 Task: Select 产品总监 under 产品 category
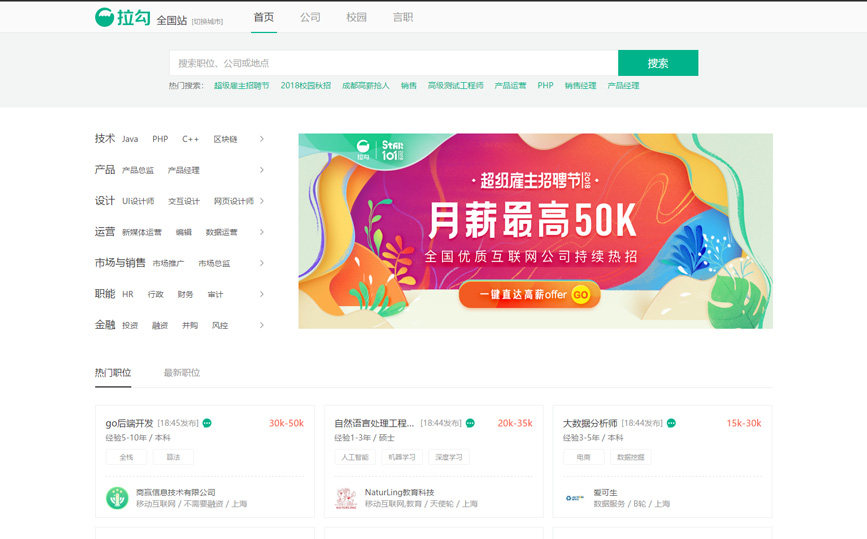click(138, 170)
